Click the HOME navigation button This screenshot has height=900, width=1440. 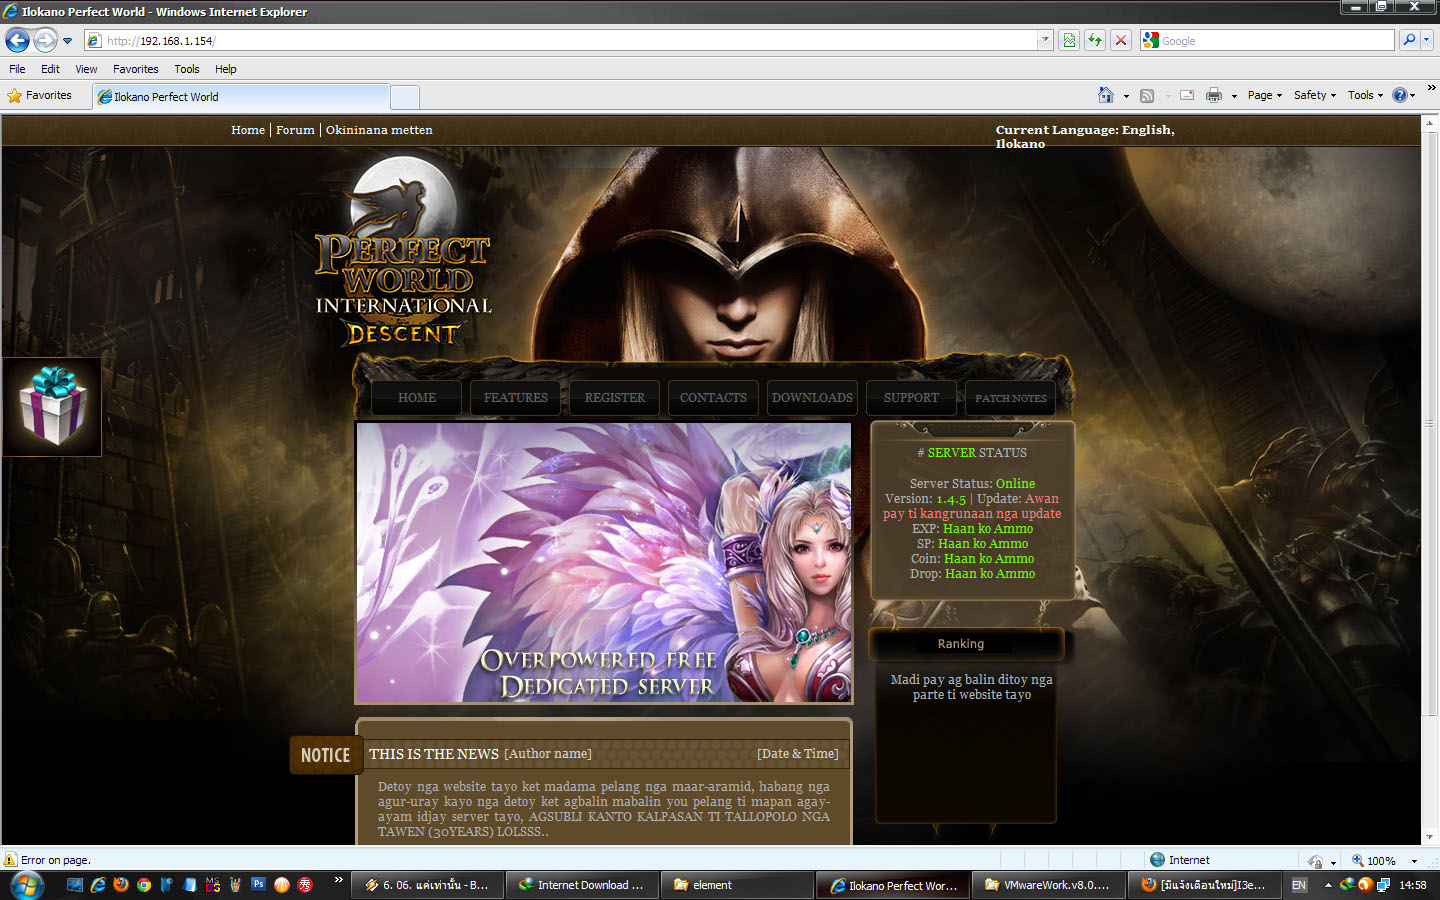[x=417, y=398]
